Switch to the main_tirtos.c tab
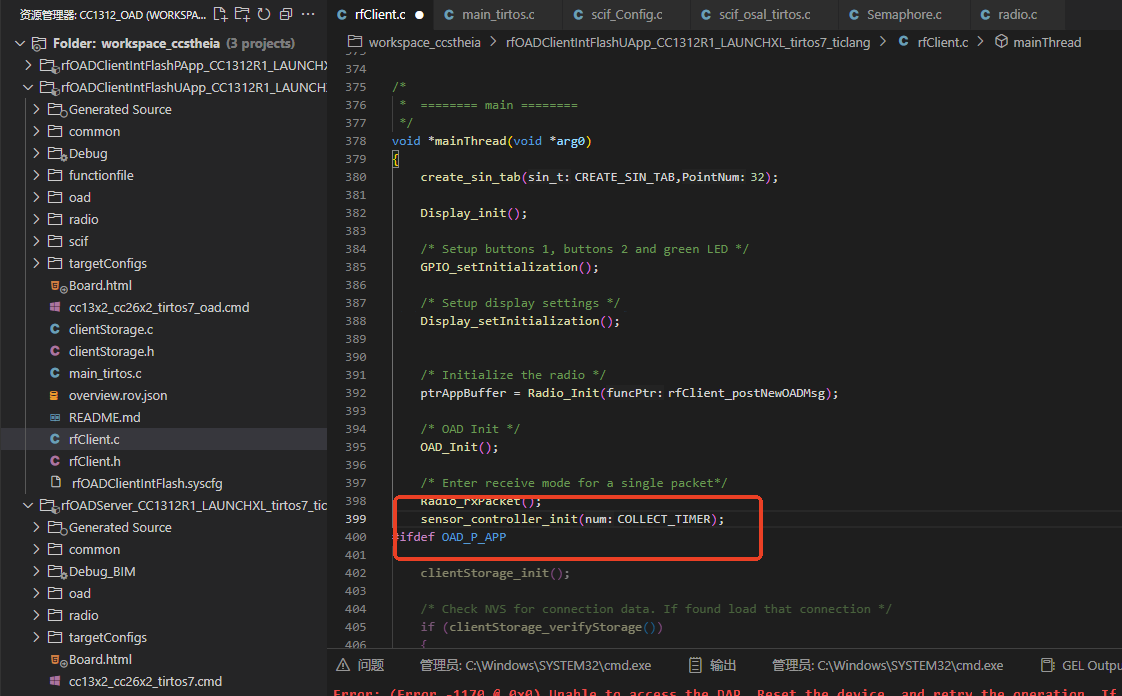Screen dimensions: 1122x696 pyautogui.click(x=497, y=15)
